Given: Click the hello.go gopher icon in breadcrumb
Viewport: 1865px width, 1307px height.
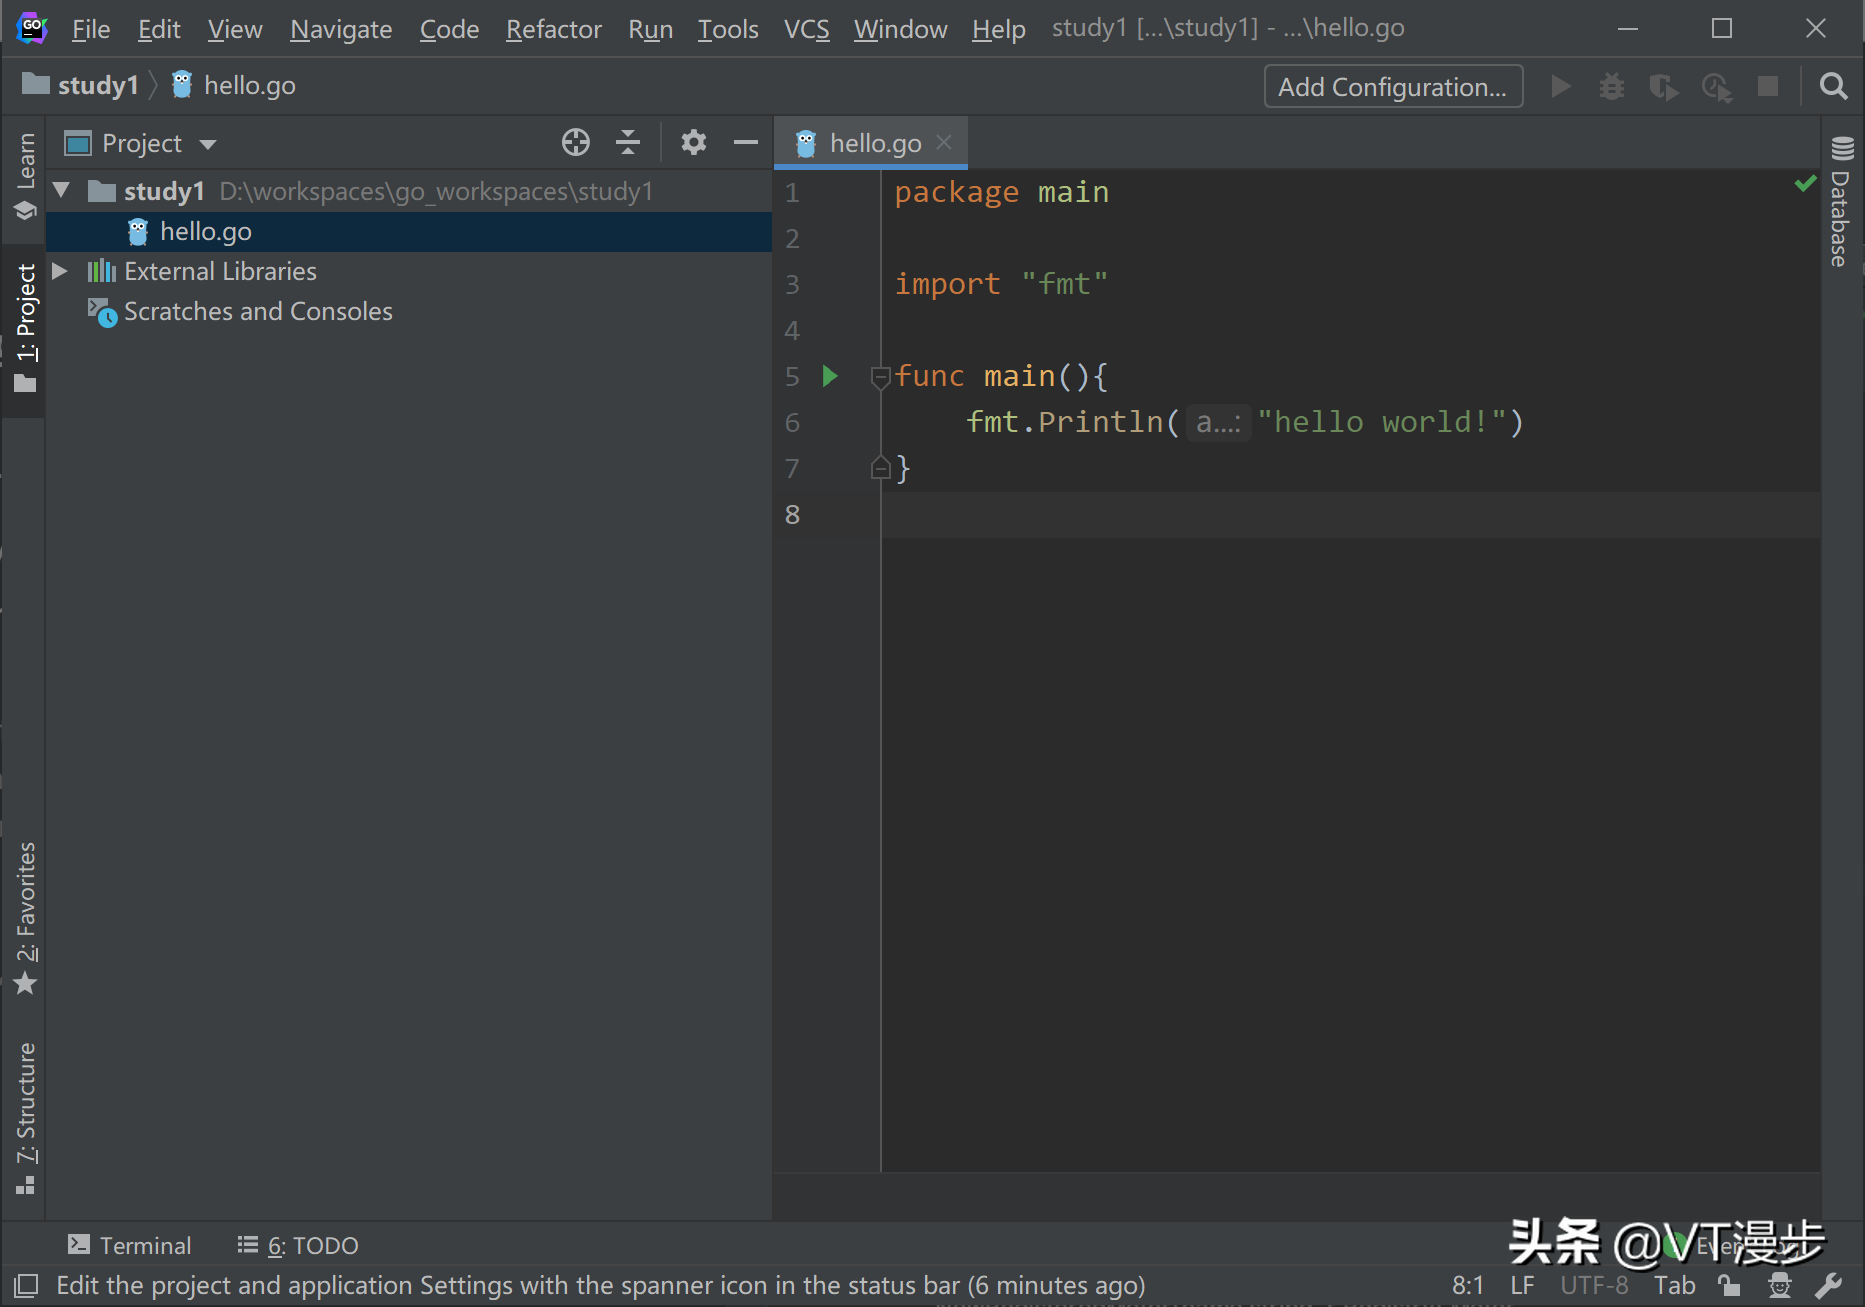Looking at the screenshot, I should click(x=182, y=85).
